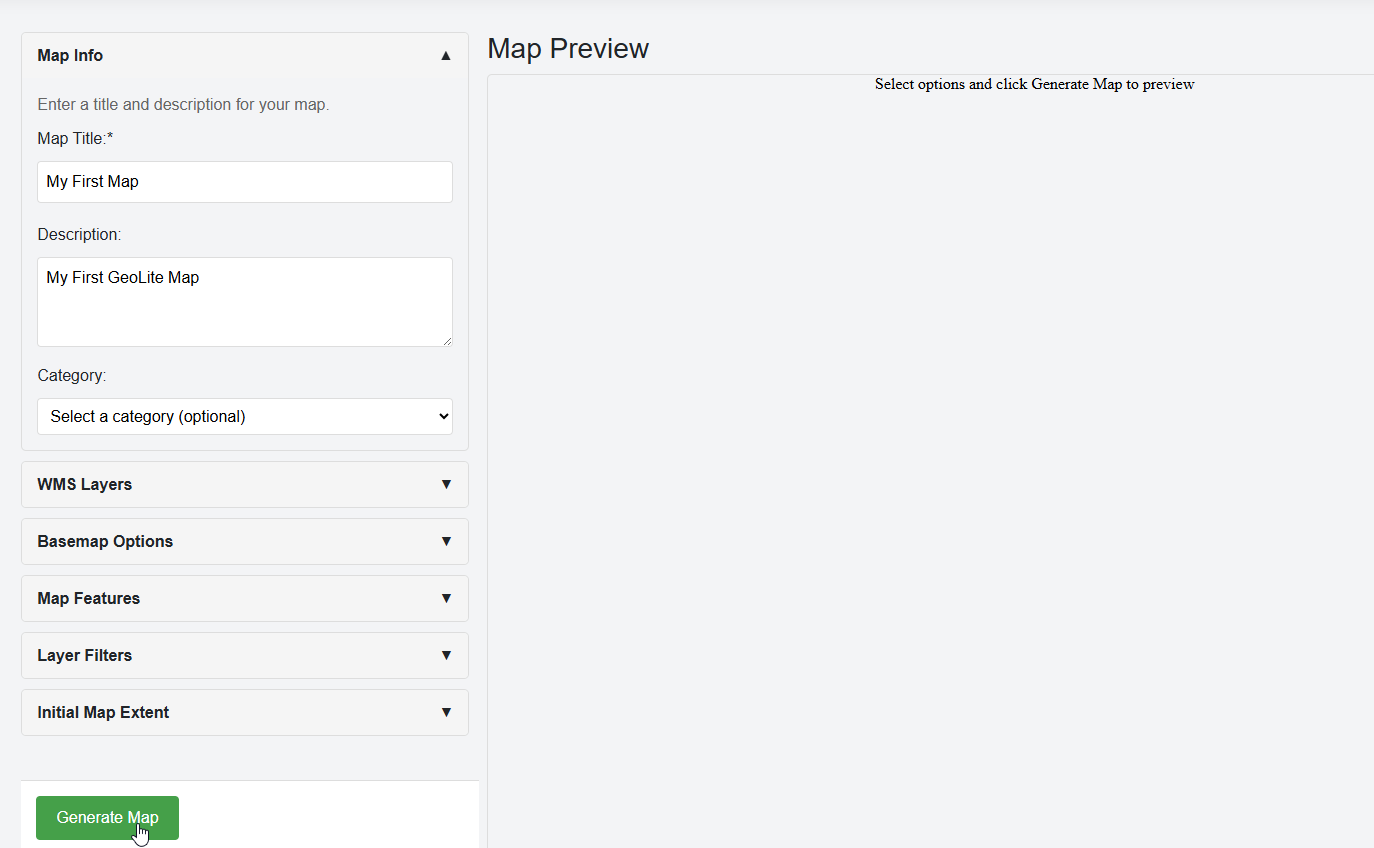Click the Description box resize handle

click(447, 341)
